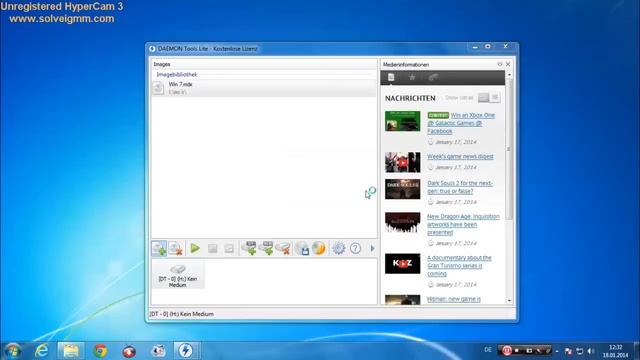Click the network tray icon
This screenshot has height=360, width=640.
tap(579, 351)
